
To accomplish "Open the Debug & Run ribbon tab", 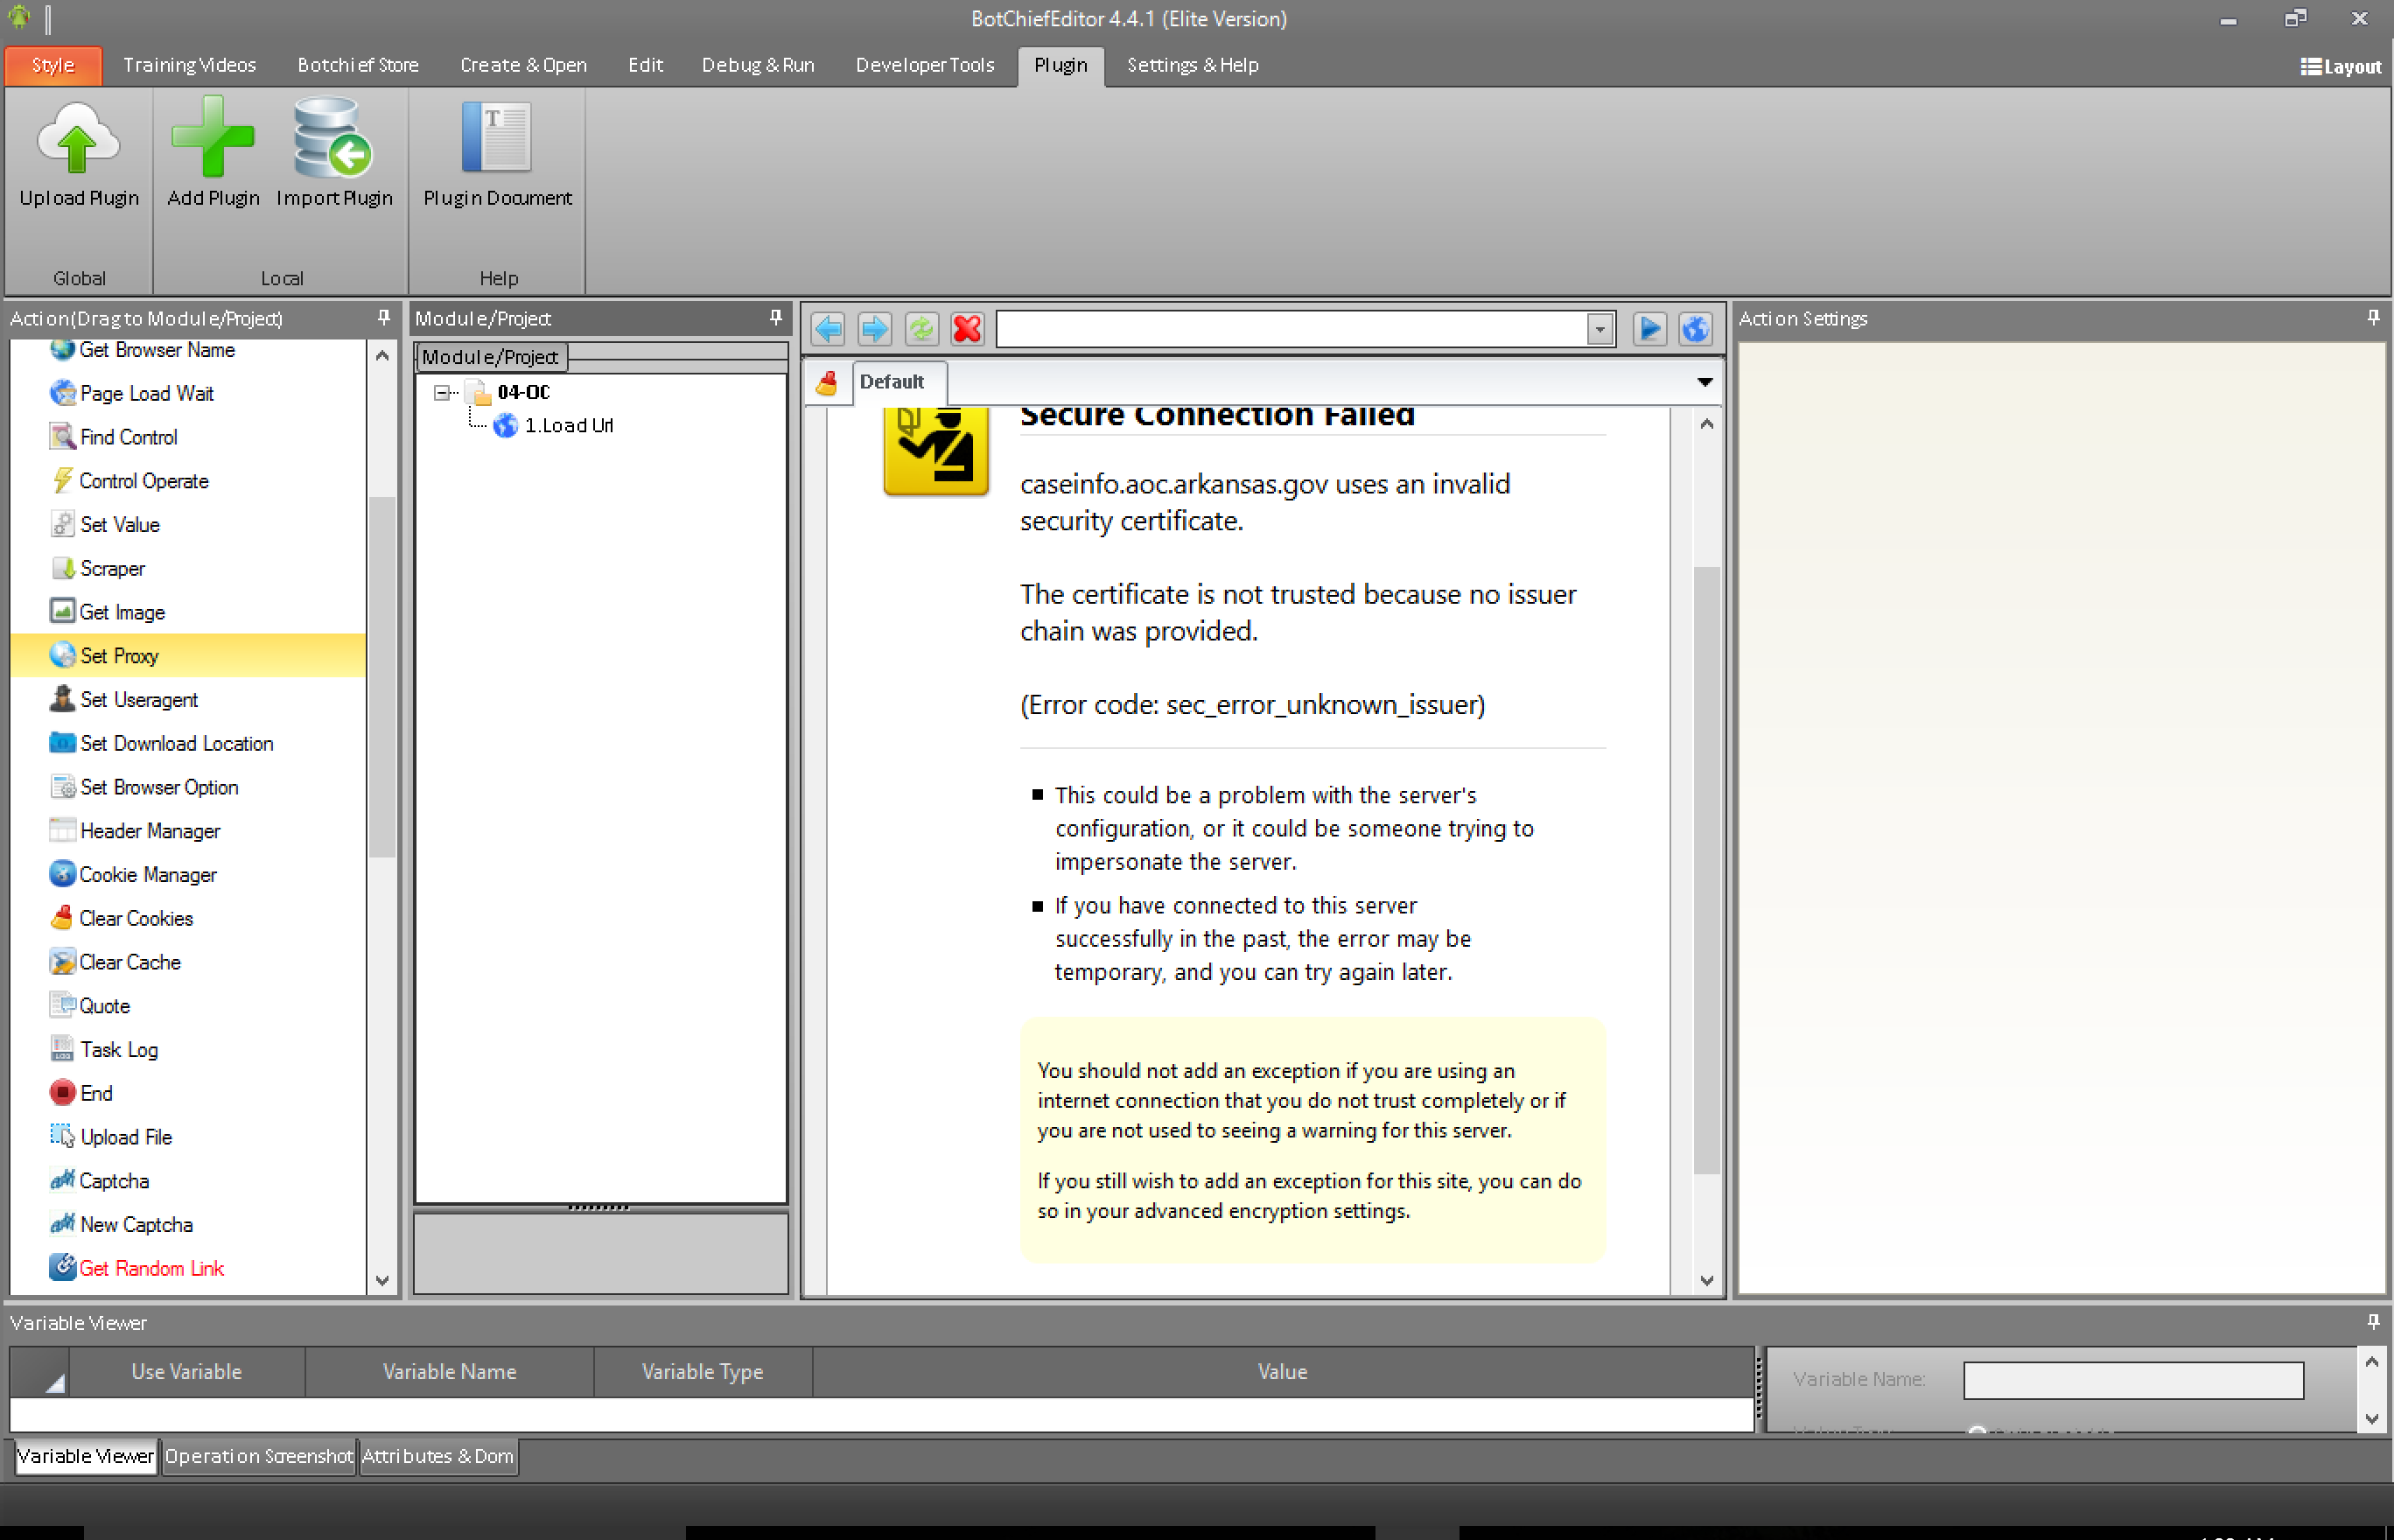I will 757,65.
